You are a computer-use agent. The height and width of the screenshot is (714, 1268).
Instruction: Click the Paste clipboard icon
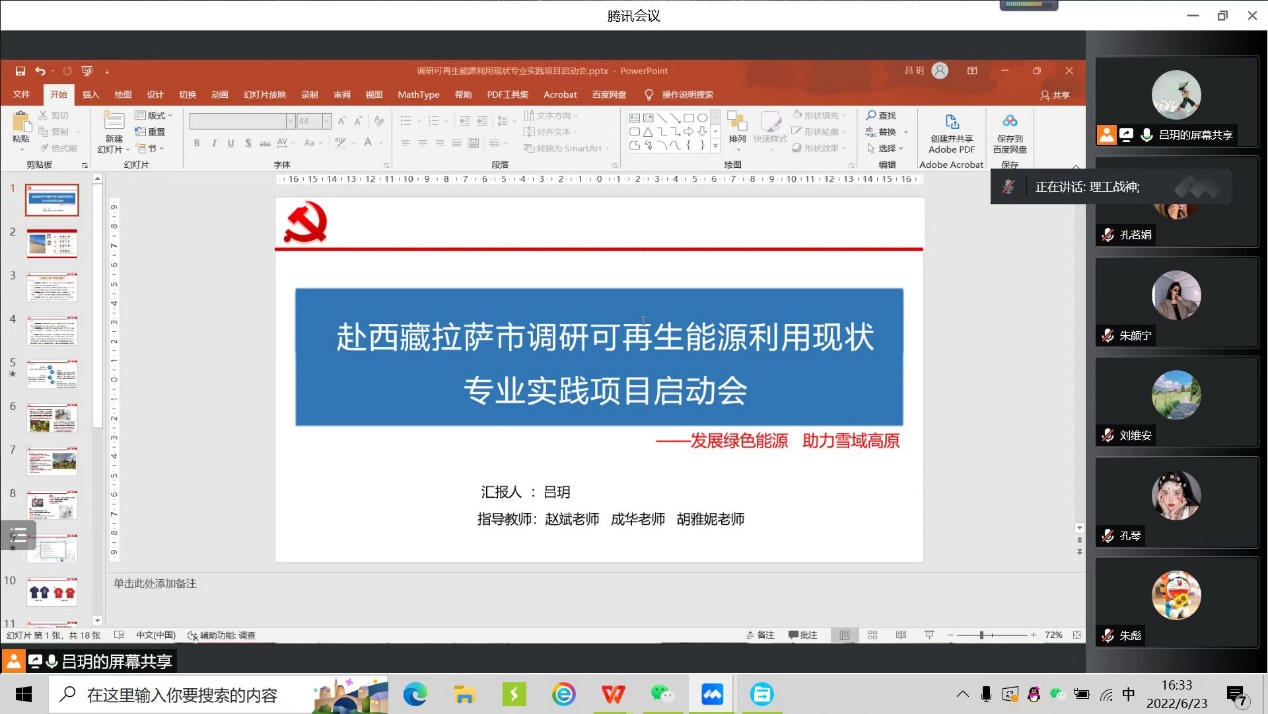click(x=20, y=124)
